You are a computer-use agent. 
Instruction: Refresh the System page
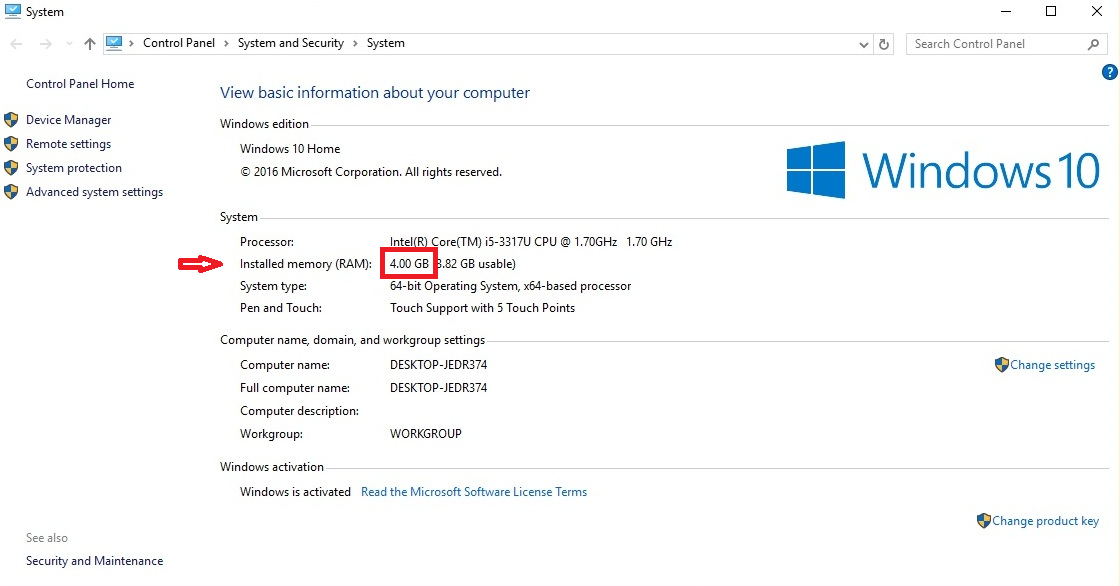click(x=884, y=44)
